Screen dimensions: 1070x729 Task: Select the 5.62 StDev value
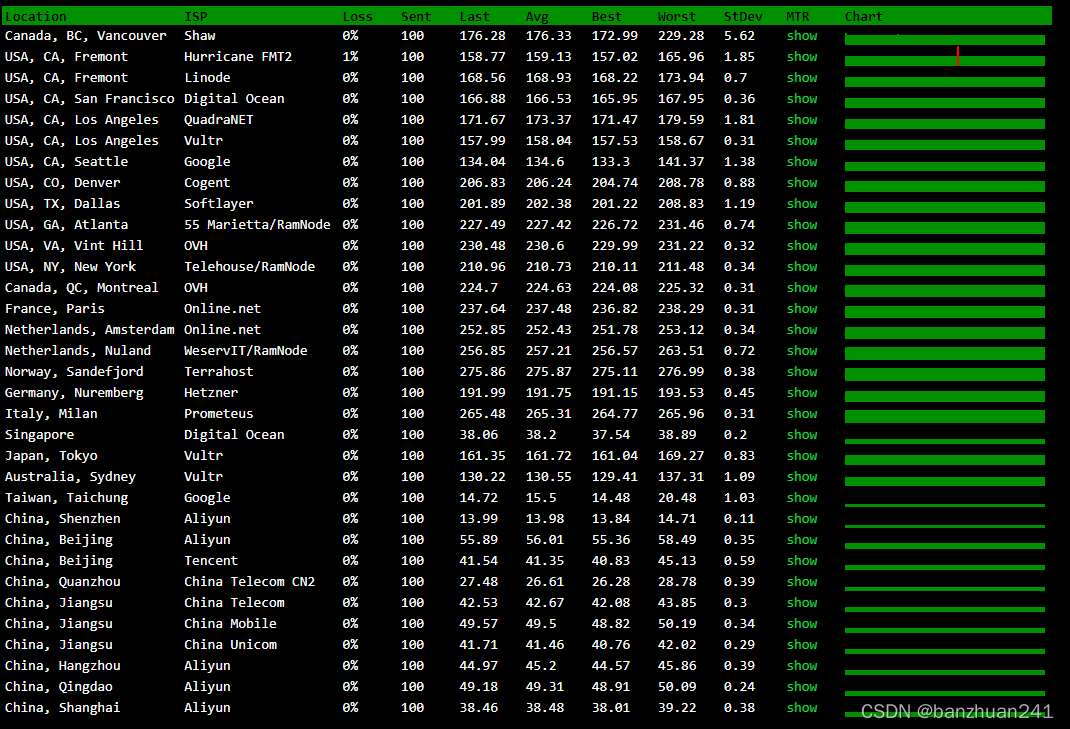point(740,35)
